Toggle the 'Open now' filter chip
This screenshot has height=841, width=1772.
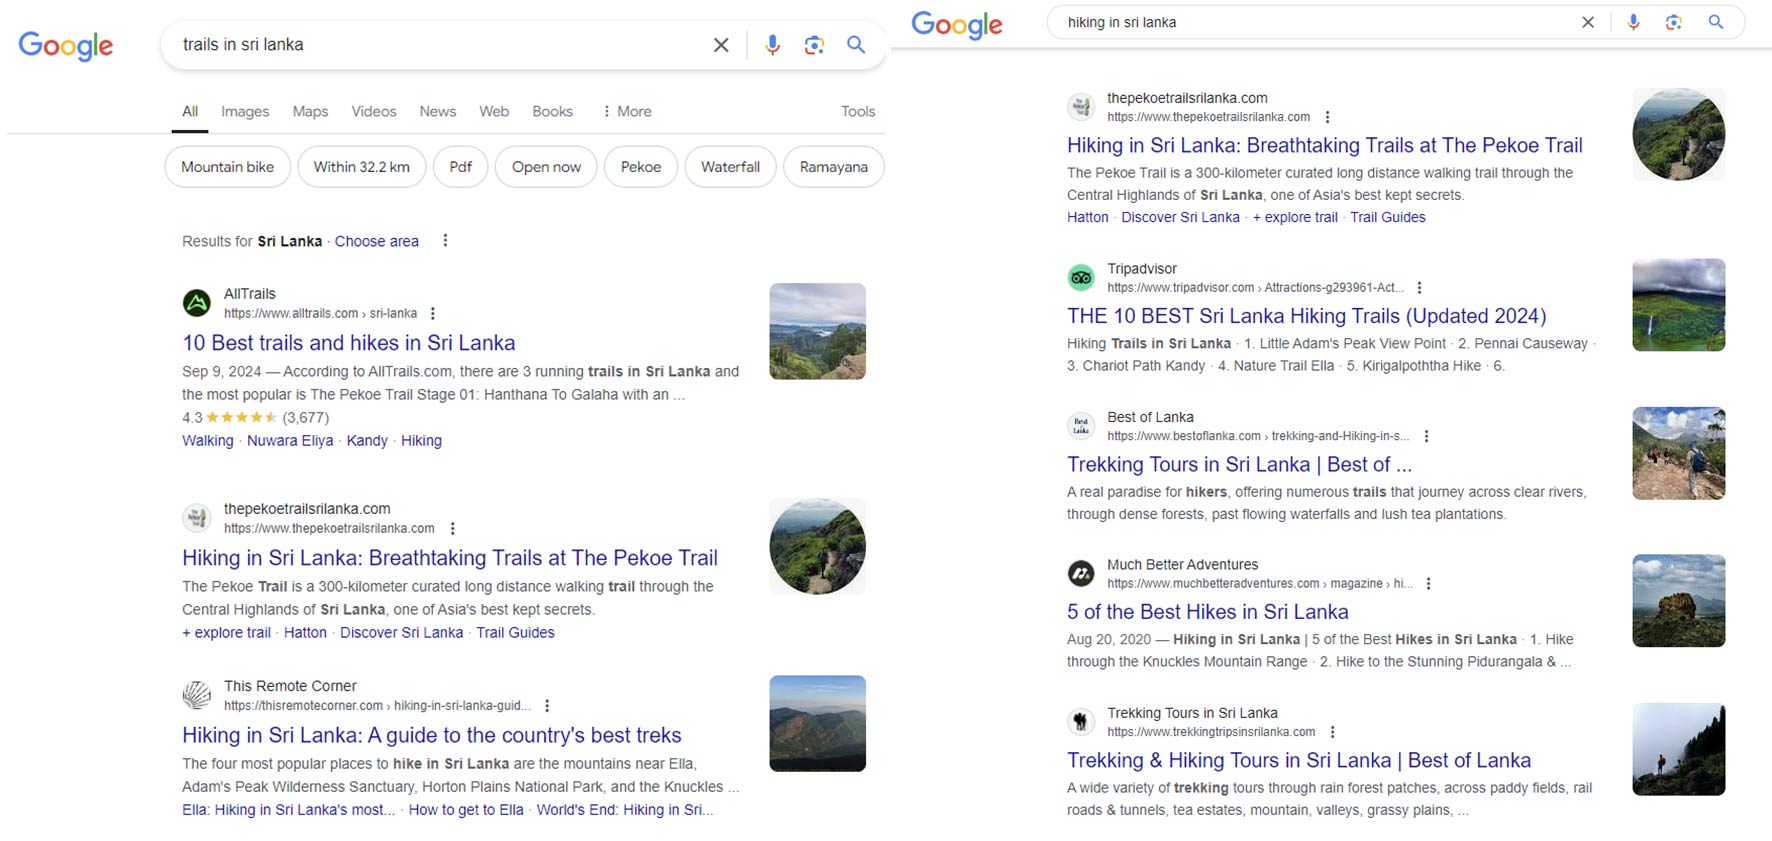point(546,167)
